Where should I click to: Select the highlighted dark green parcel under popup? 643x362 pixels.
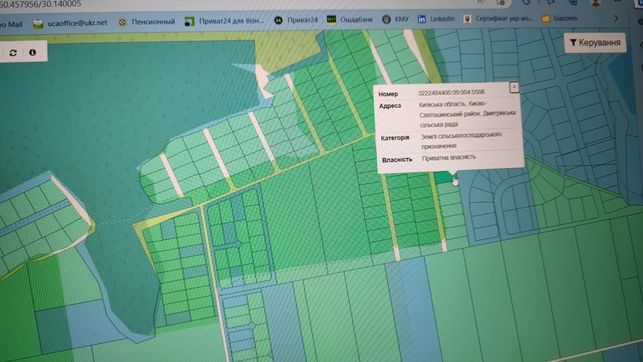[443, 178]
